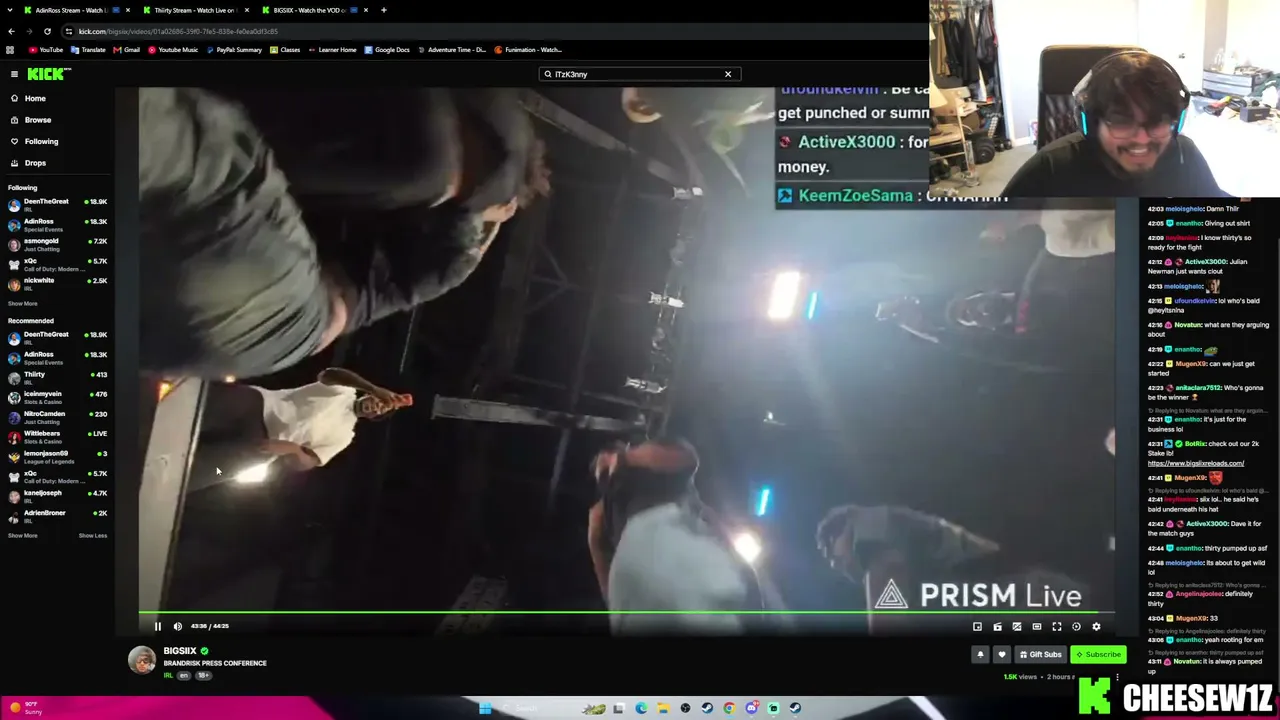Viewport: 1280px width, 720px height.
Task: Pause the video playback
Action: [x=157, y=626]
